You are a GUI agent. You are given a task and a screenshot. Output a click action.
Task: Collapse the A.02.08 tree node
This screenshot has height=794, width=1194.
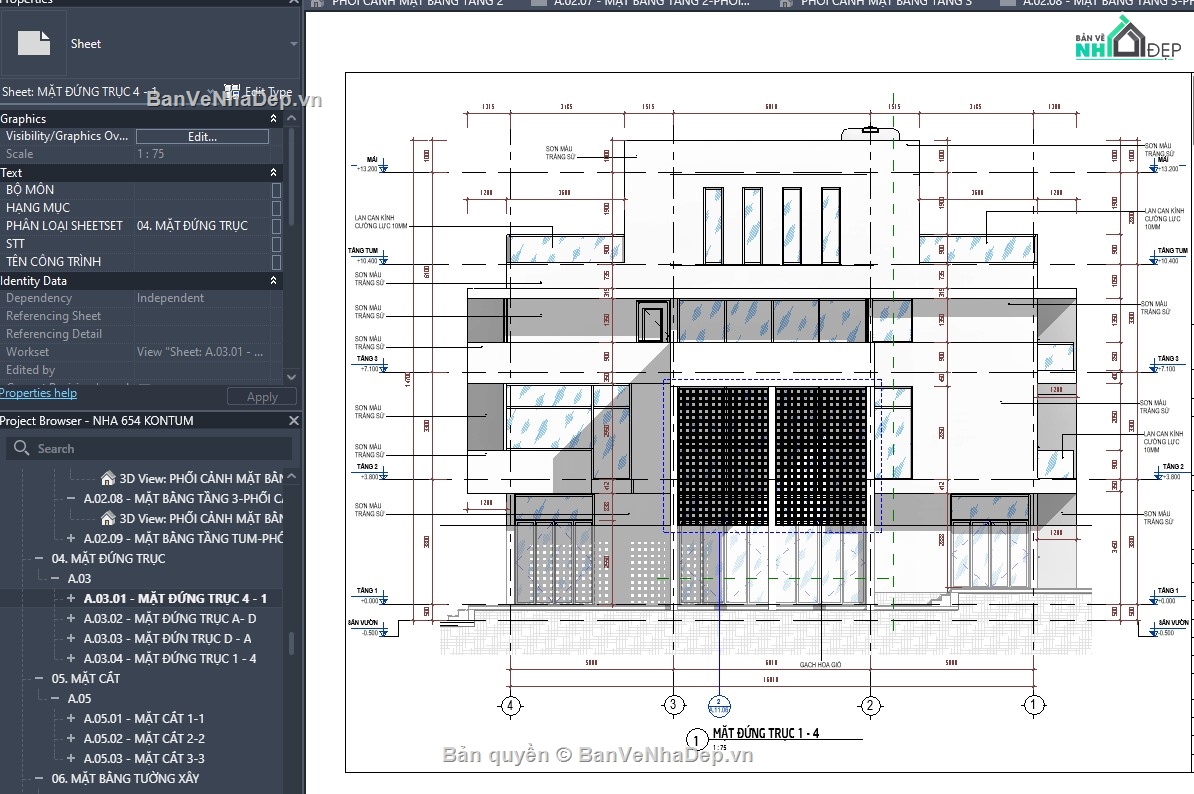pyautogui.click(x=71, y=499)
